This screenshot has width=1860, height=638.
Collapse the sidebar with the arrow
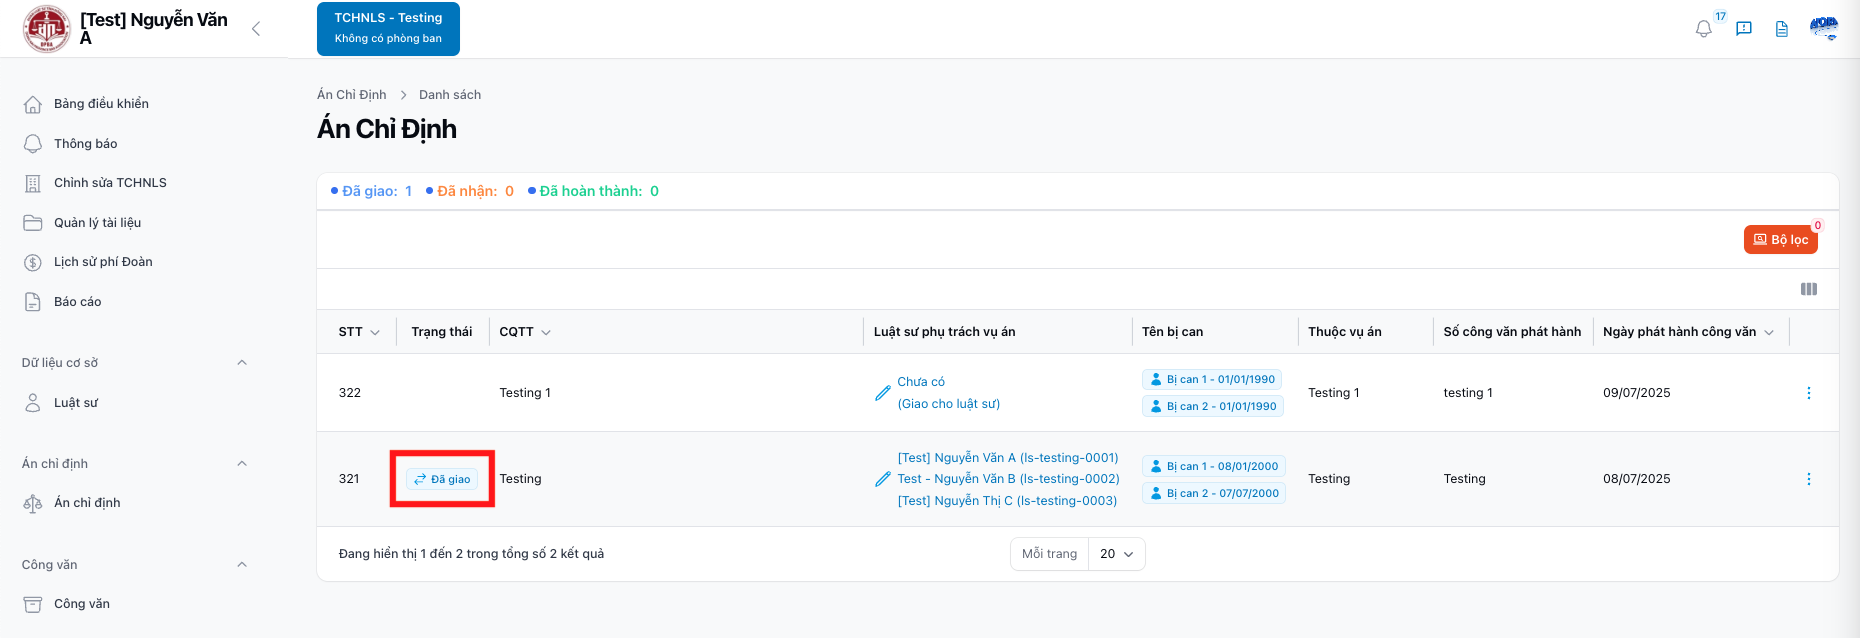point(256,29)
